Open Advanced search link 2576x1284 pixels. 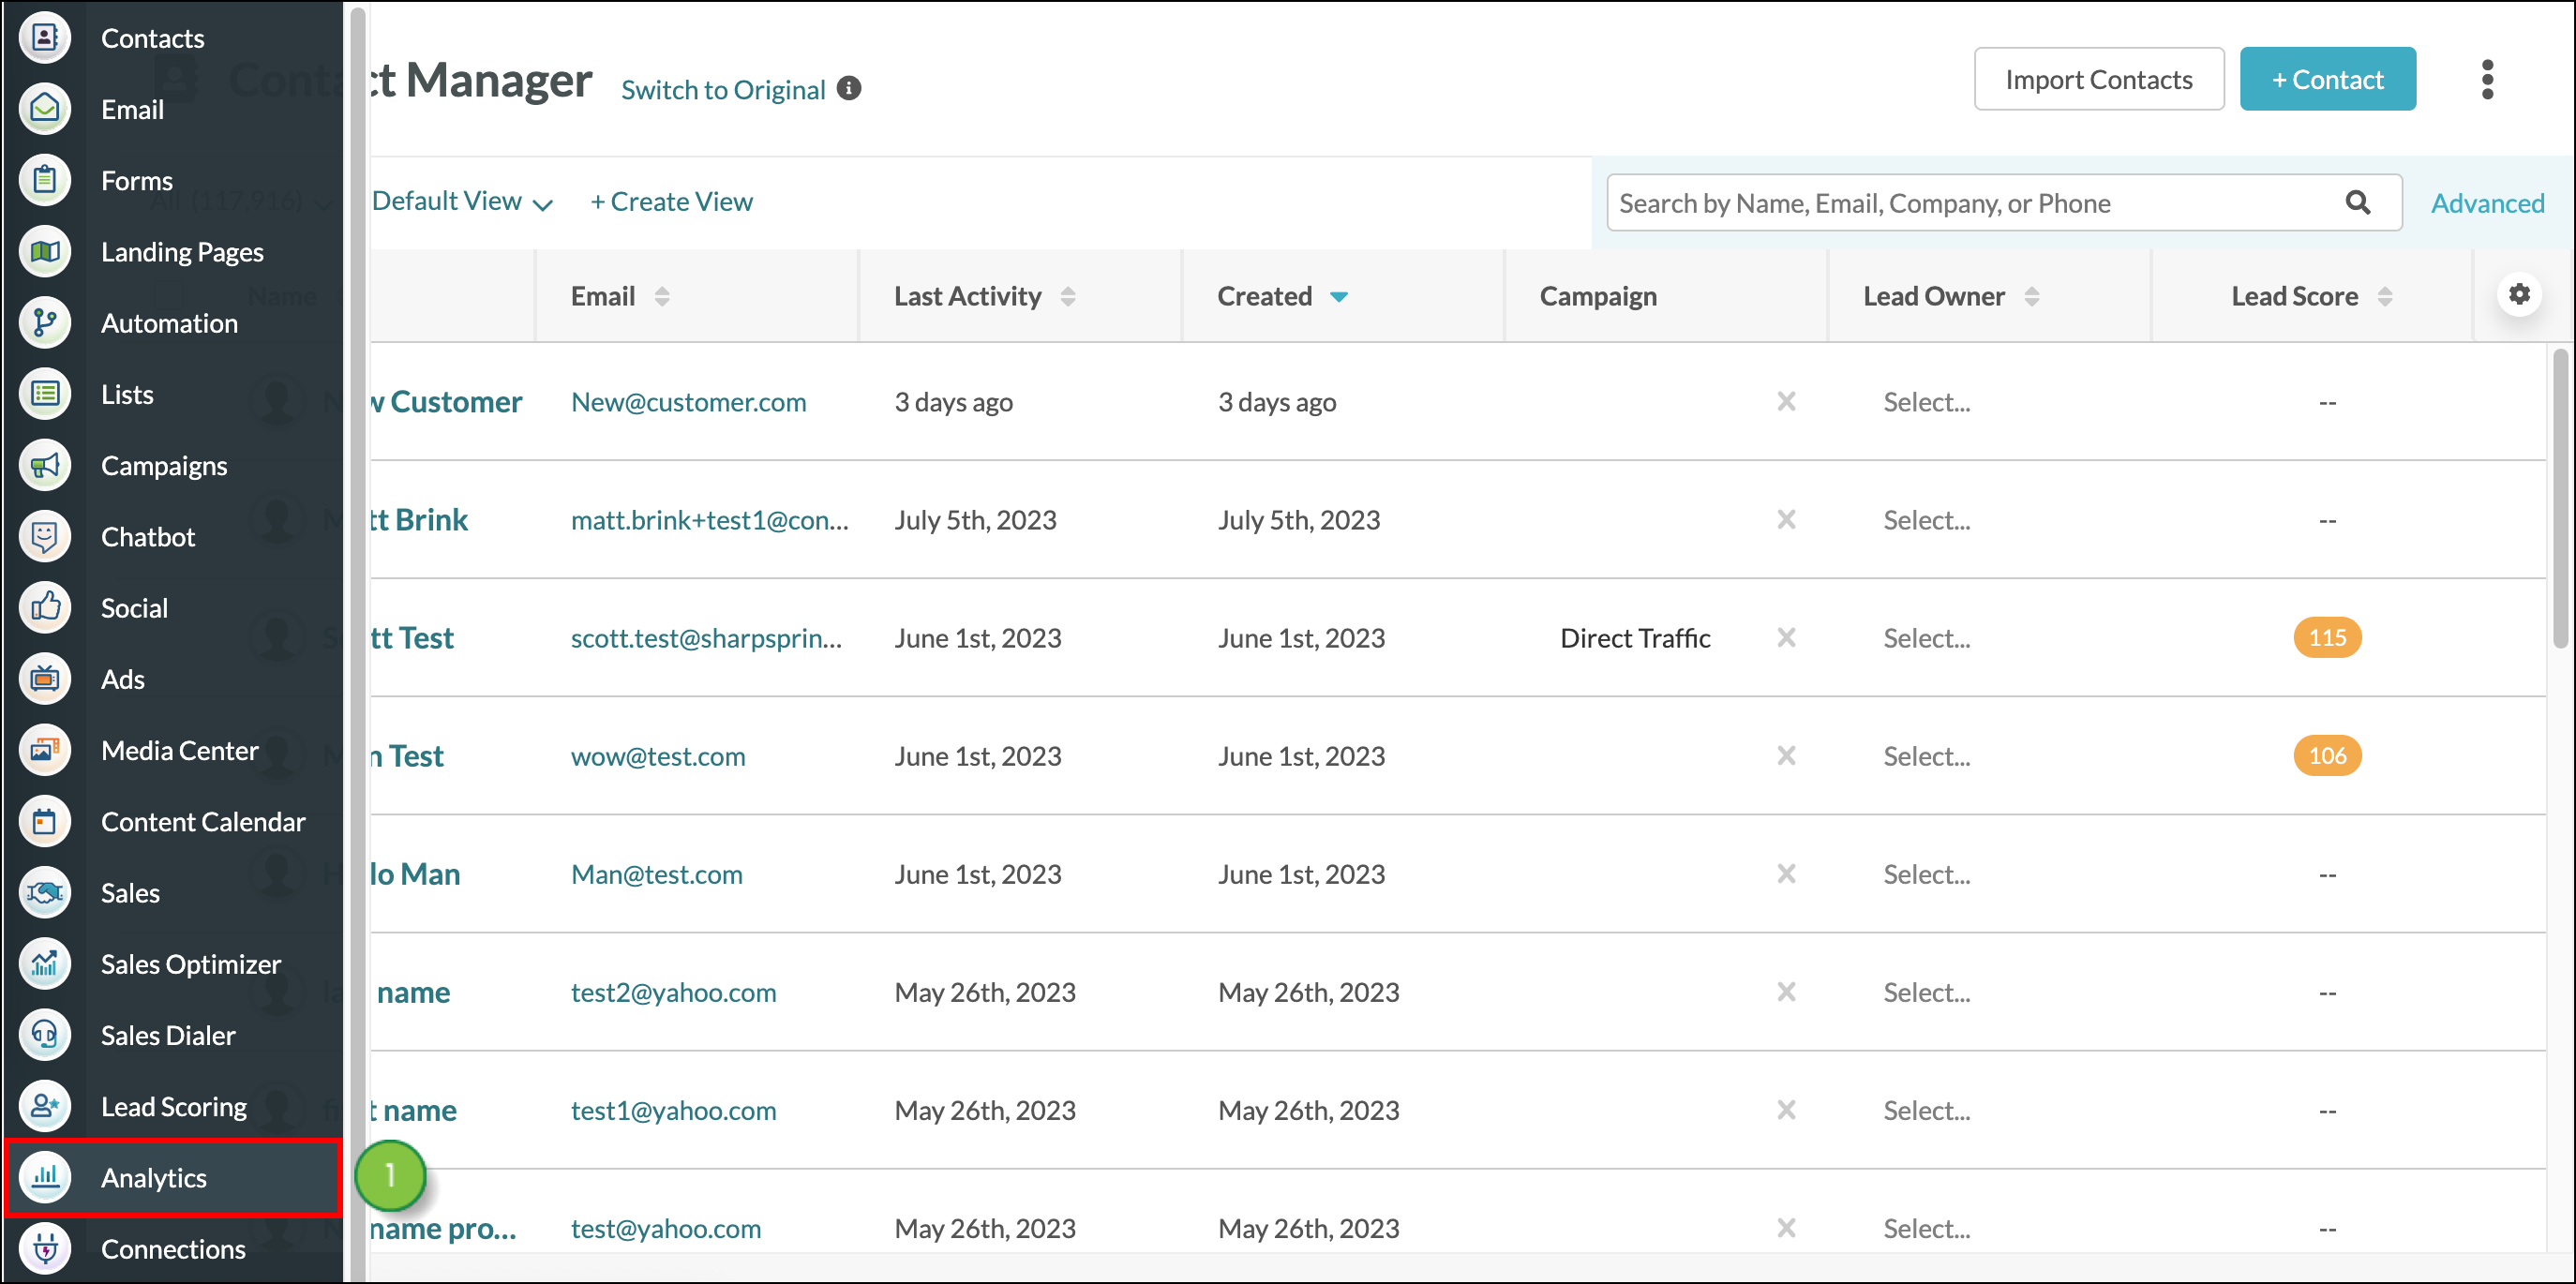(x=2487, y=203)
